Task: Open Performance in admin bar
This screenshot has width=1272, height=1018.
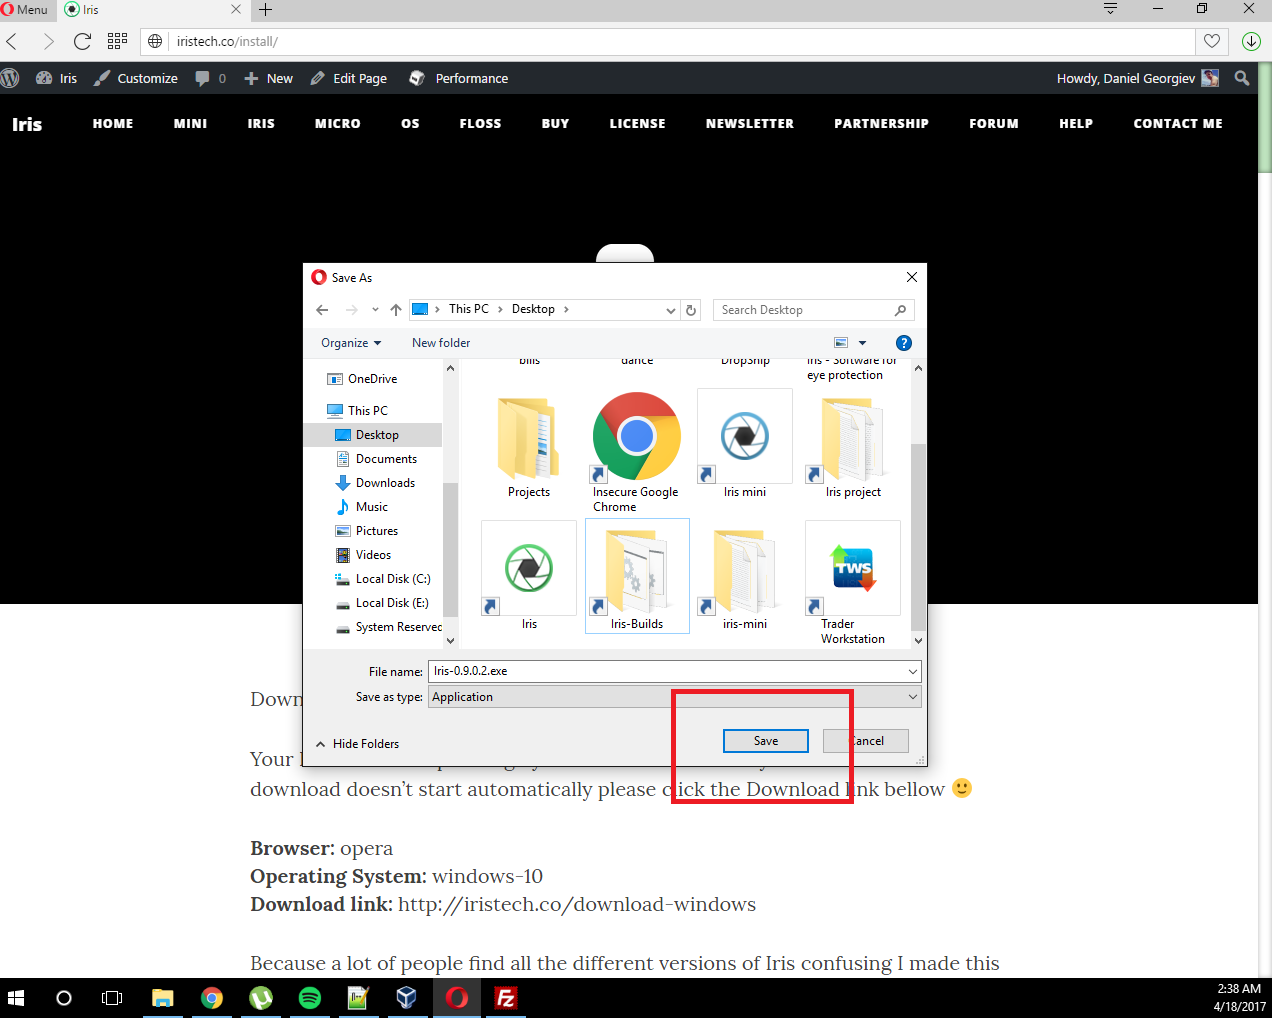Action: pyautogui.click(x=458, y=78)
